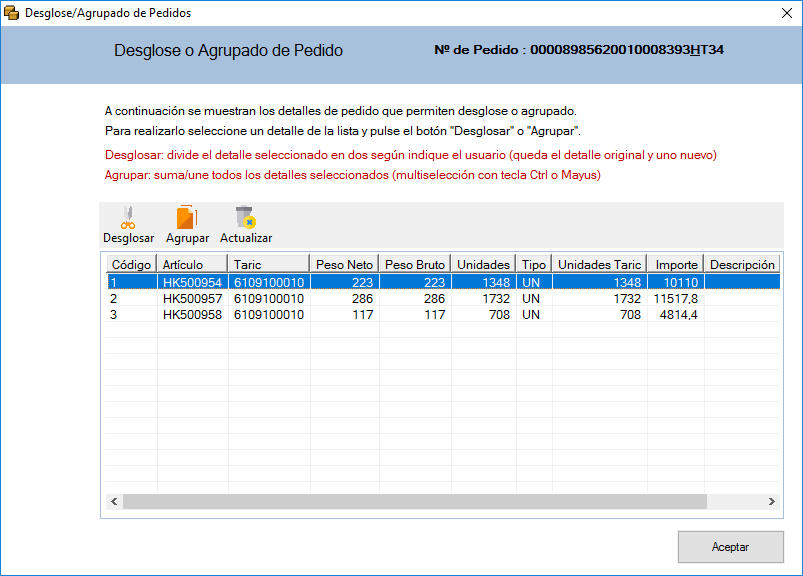
Task: Select row with article HK500957
Action: click(x=192, y=299)
